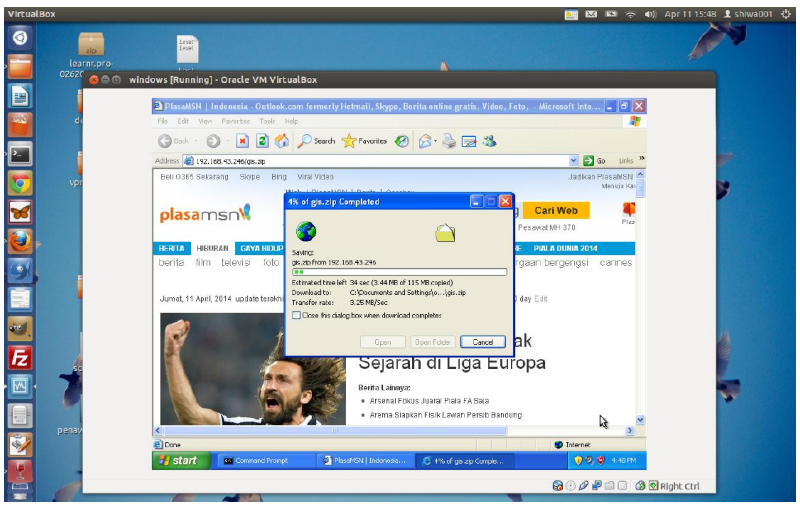Image resolution: width=800 pixels, height=506 pixels.
Task: Stop page loading with the red X icon
Action: [x=242, y=141]
